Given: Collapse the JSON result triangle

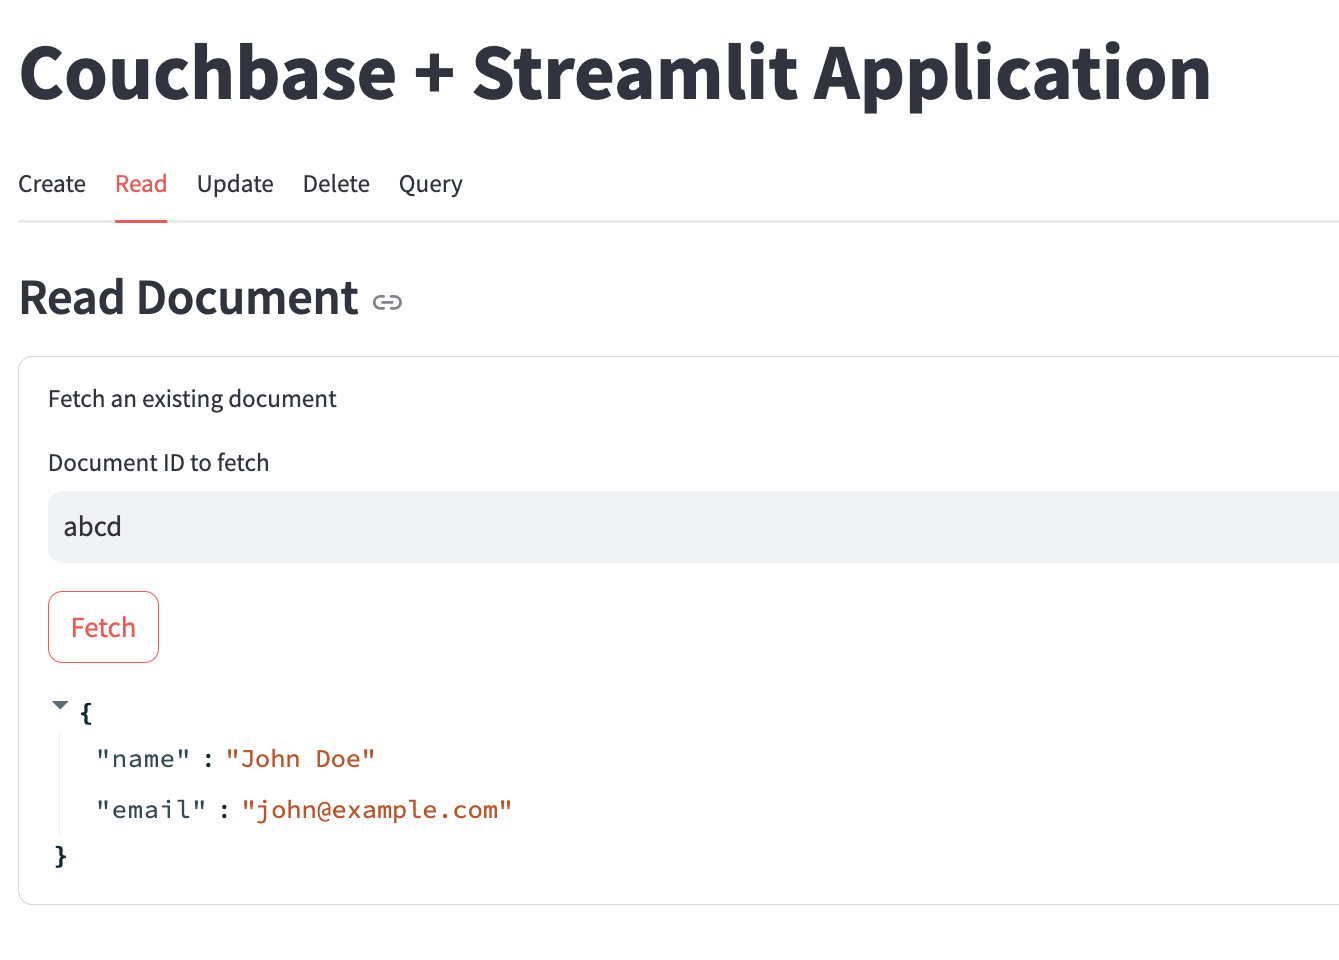Looking at the screenshot, I should tap(60, 706).
